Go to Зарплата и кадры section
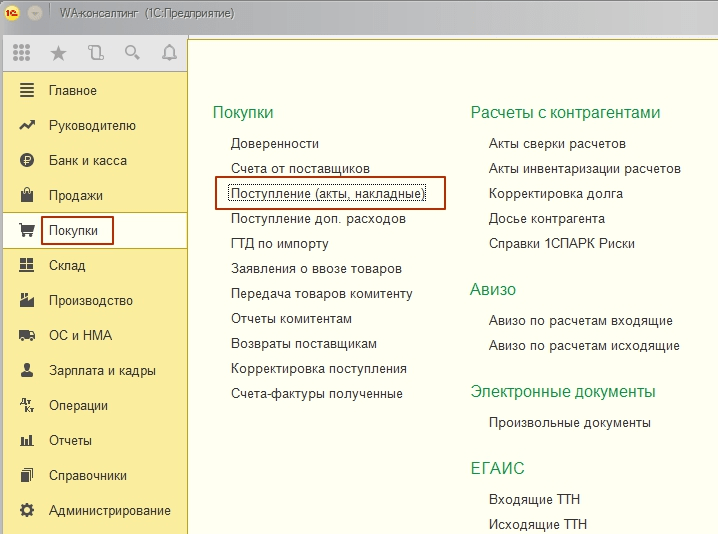Screen dimensions: 718x534 [x=102, y=371]
